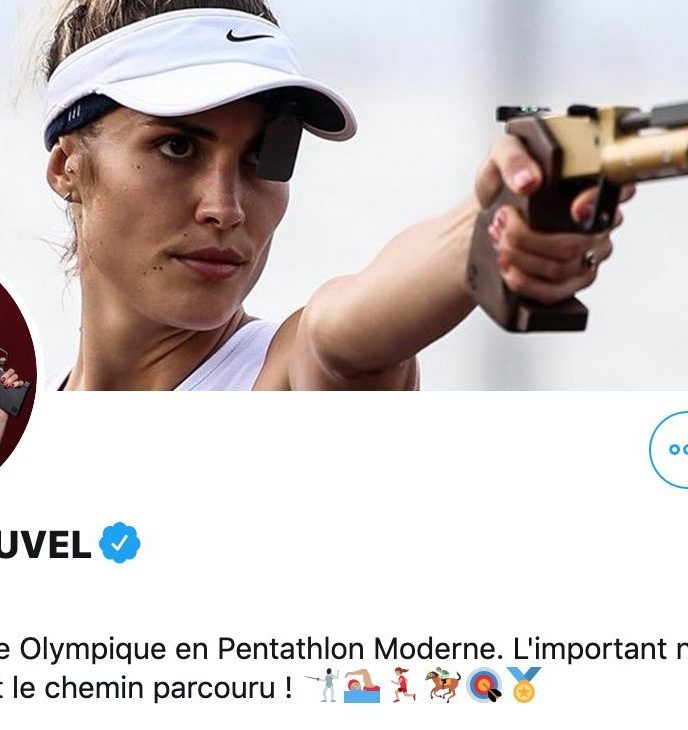Click the word L'important in bio
This screenshot has width=688, height=730.
[x=590, y=648]
